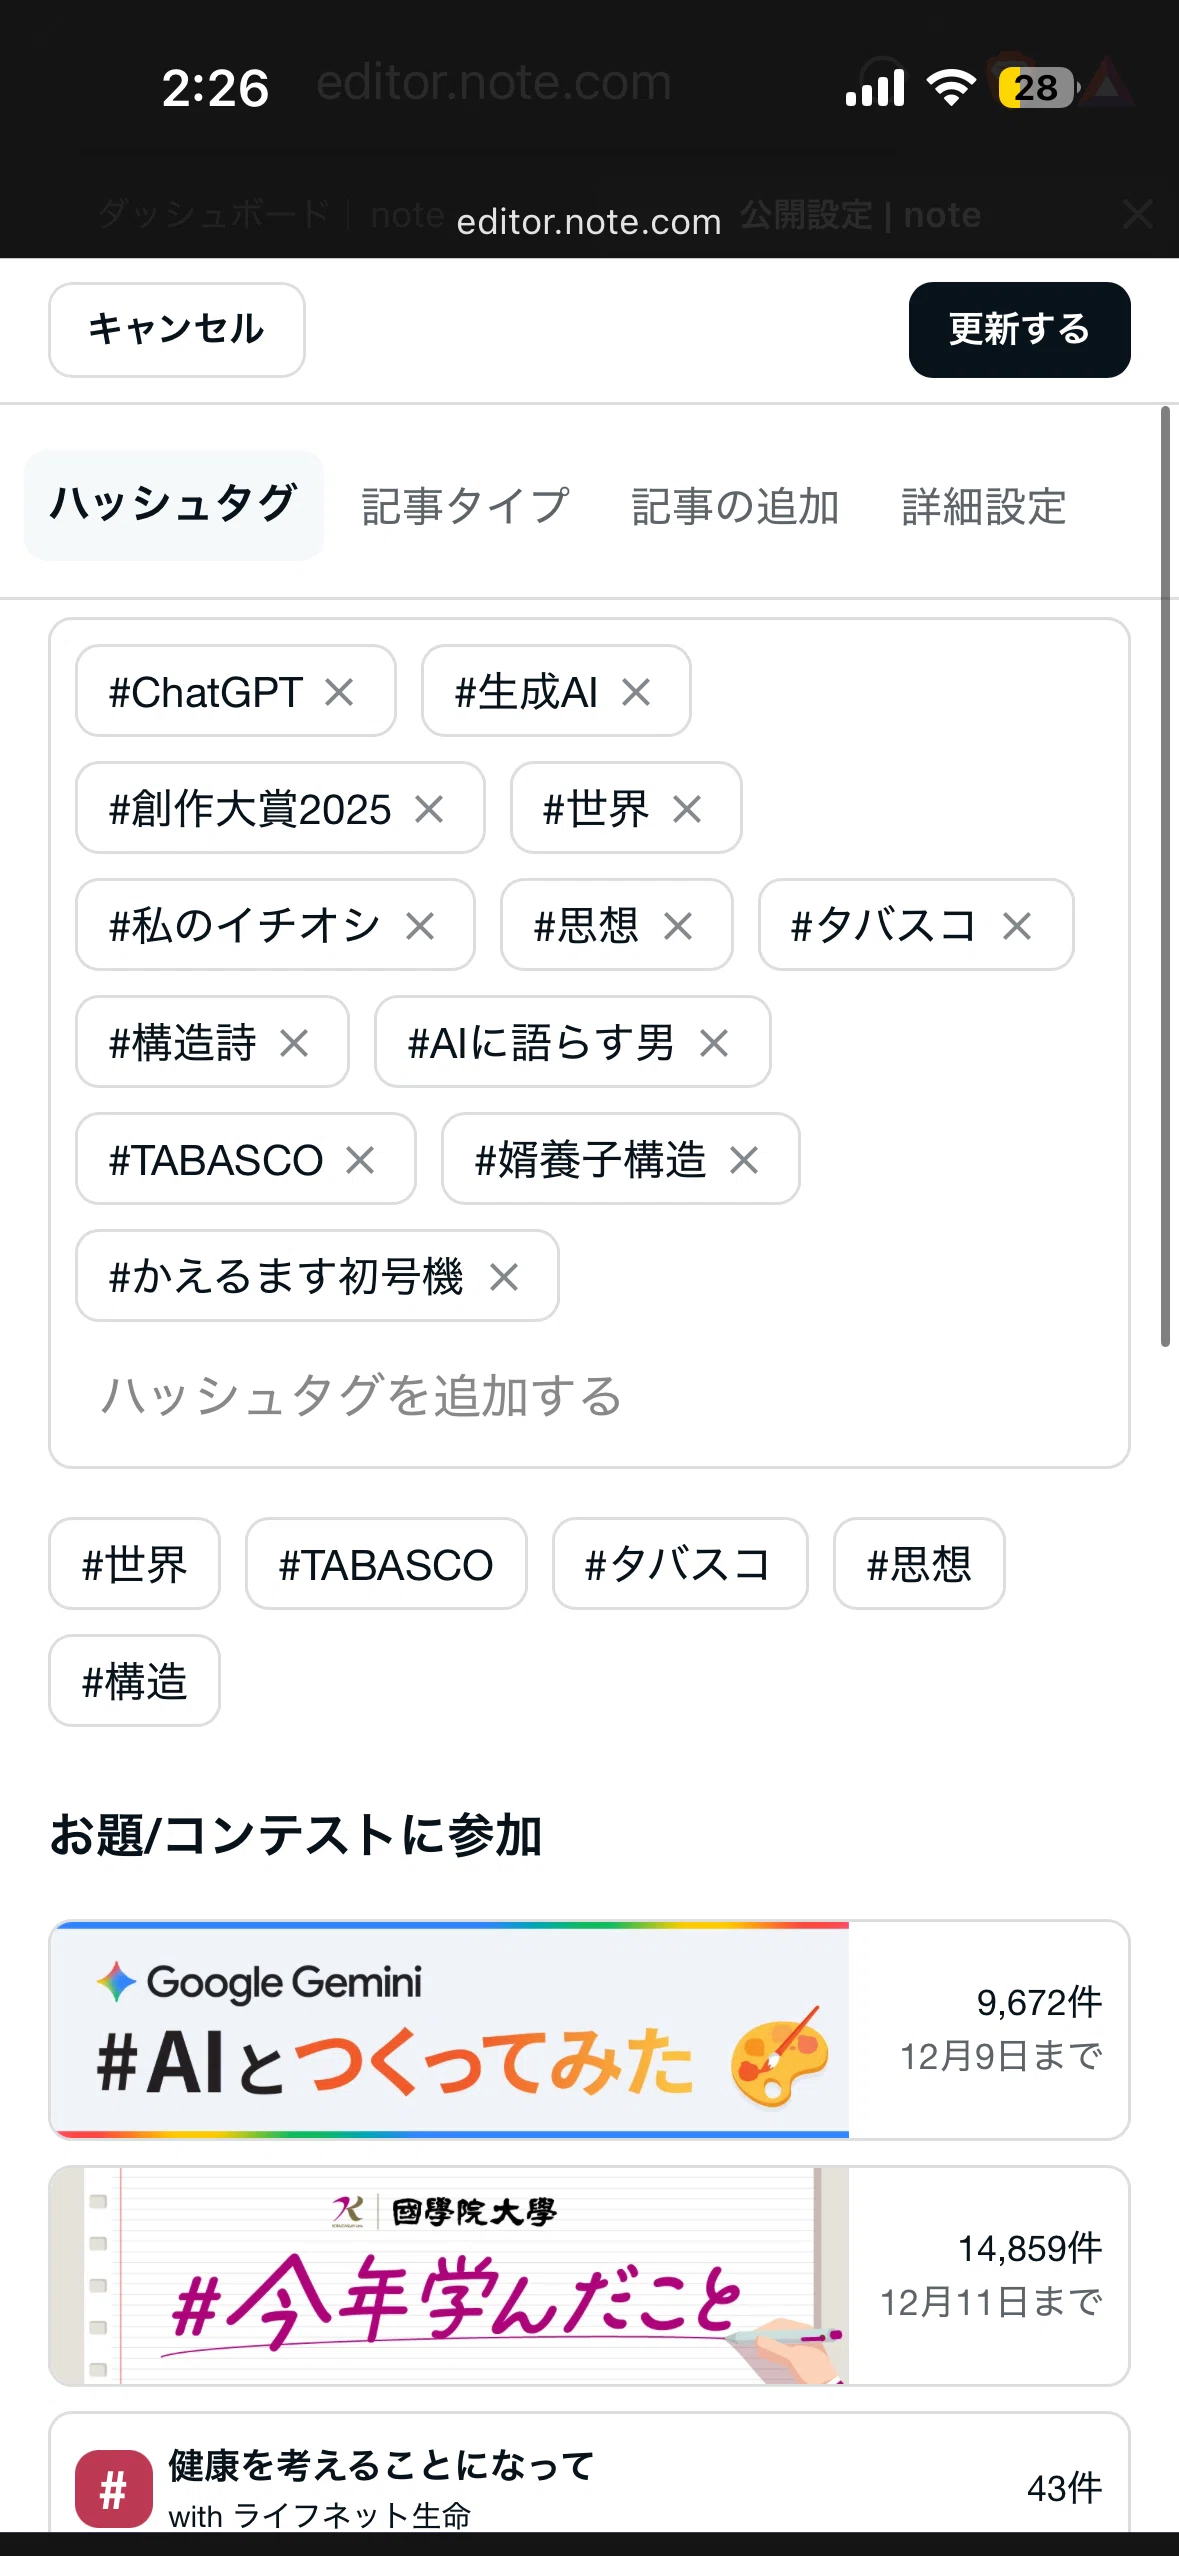This screenshot has height=2556, width=1179.
Task: Delete the #創作大賞2025 tag via its X icon
Action: point(429,809)
